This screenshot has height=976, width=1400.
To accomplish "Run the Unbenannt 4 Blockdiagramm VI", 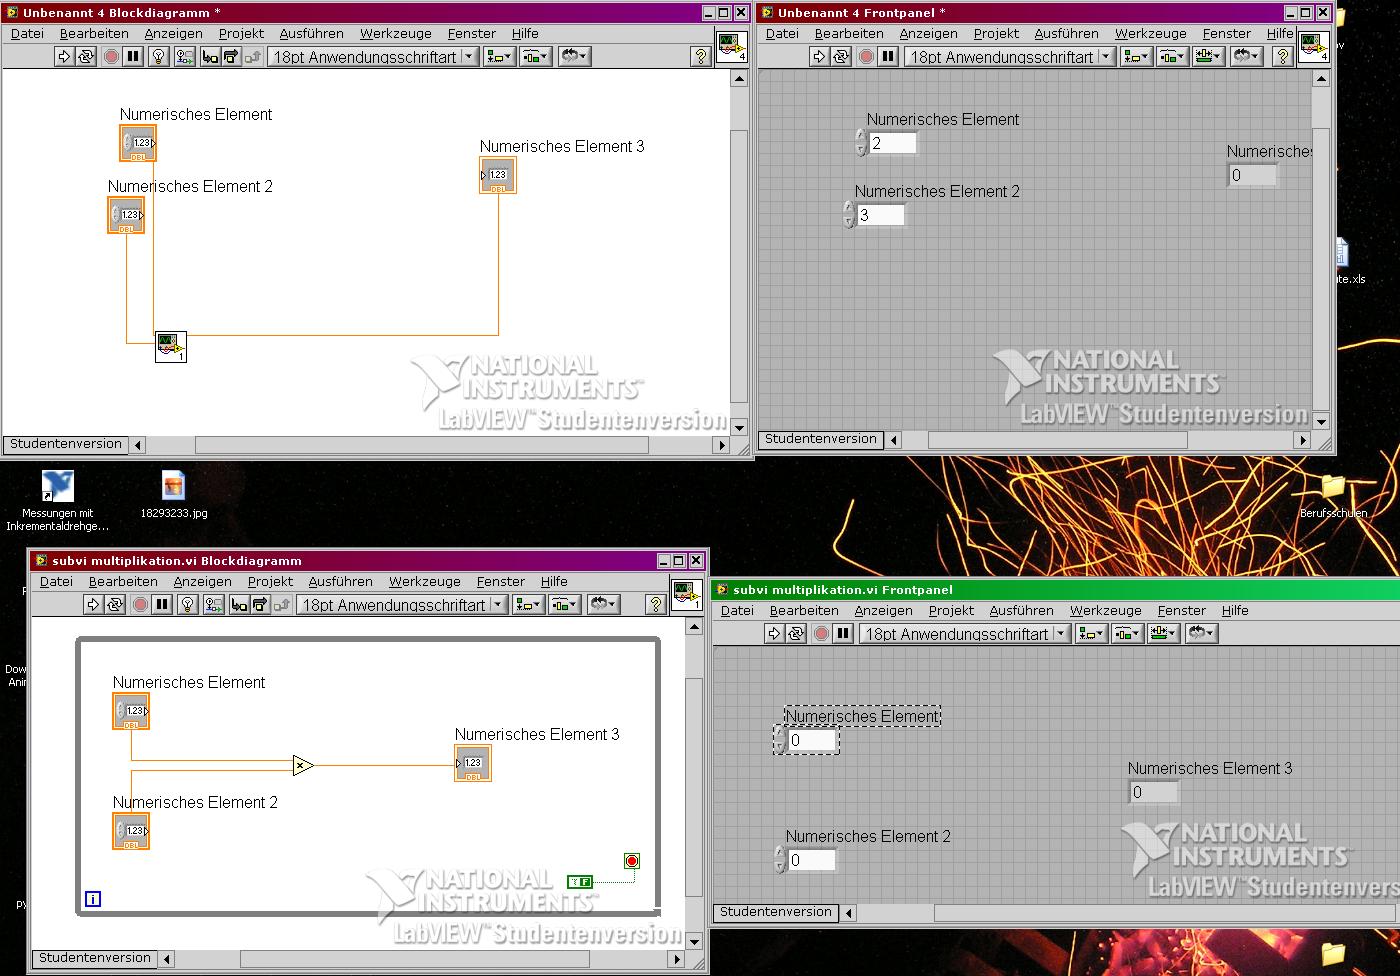I will point(64,57).
